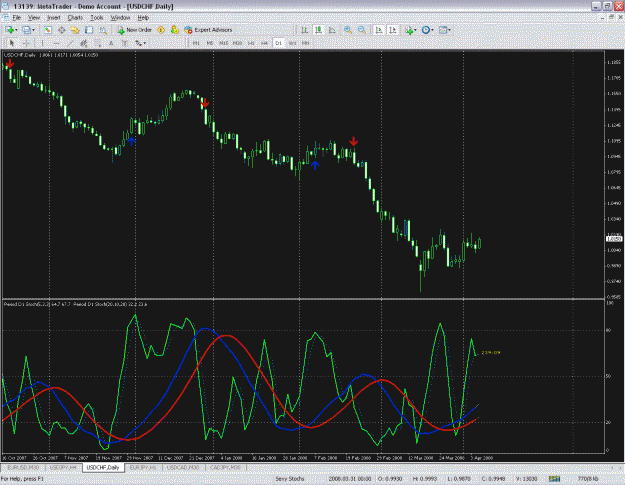Switch chart to M15 timeframe

[224, 43]
